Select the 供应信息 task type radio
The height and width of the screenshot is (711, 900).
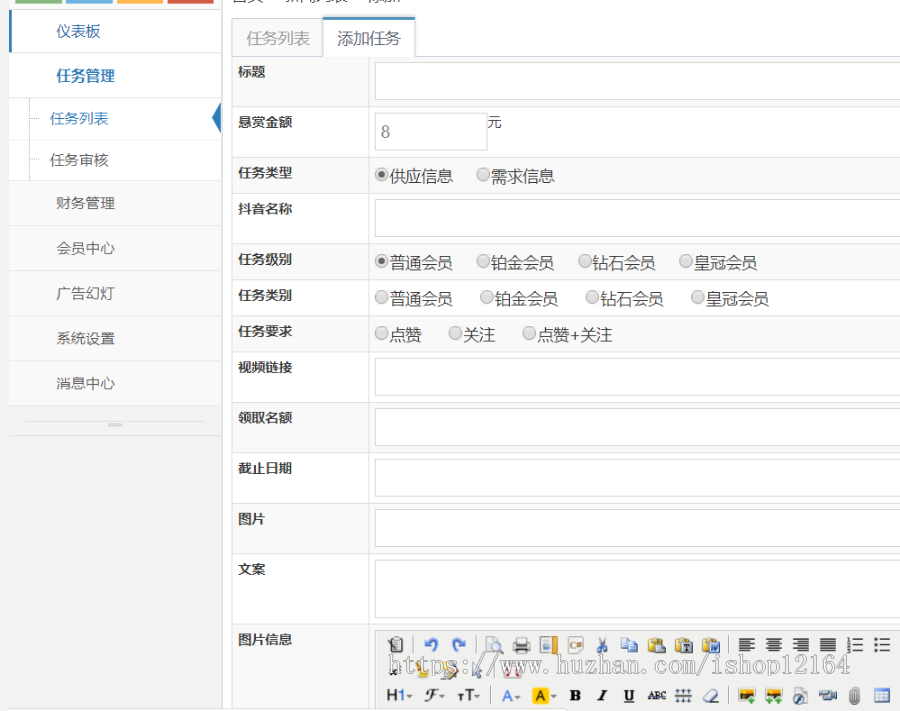[382, 174]
